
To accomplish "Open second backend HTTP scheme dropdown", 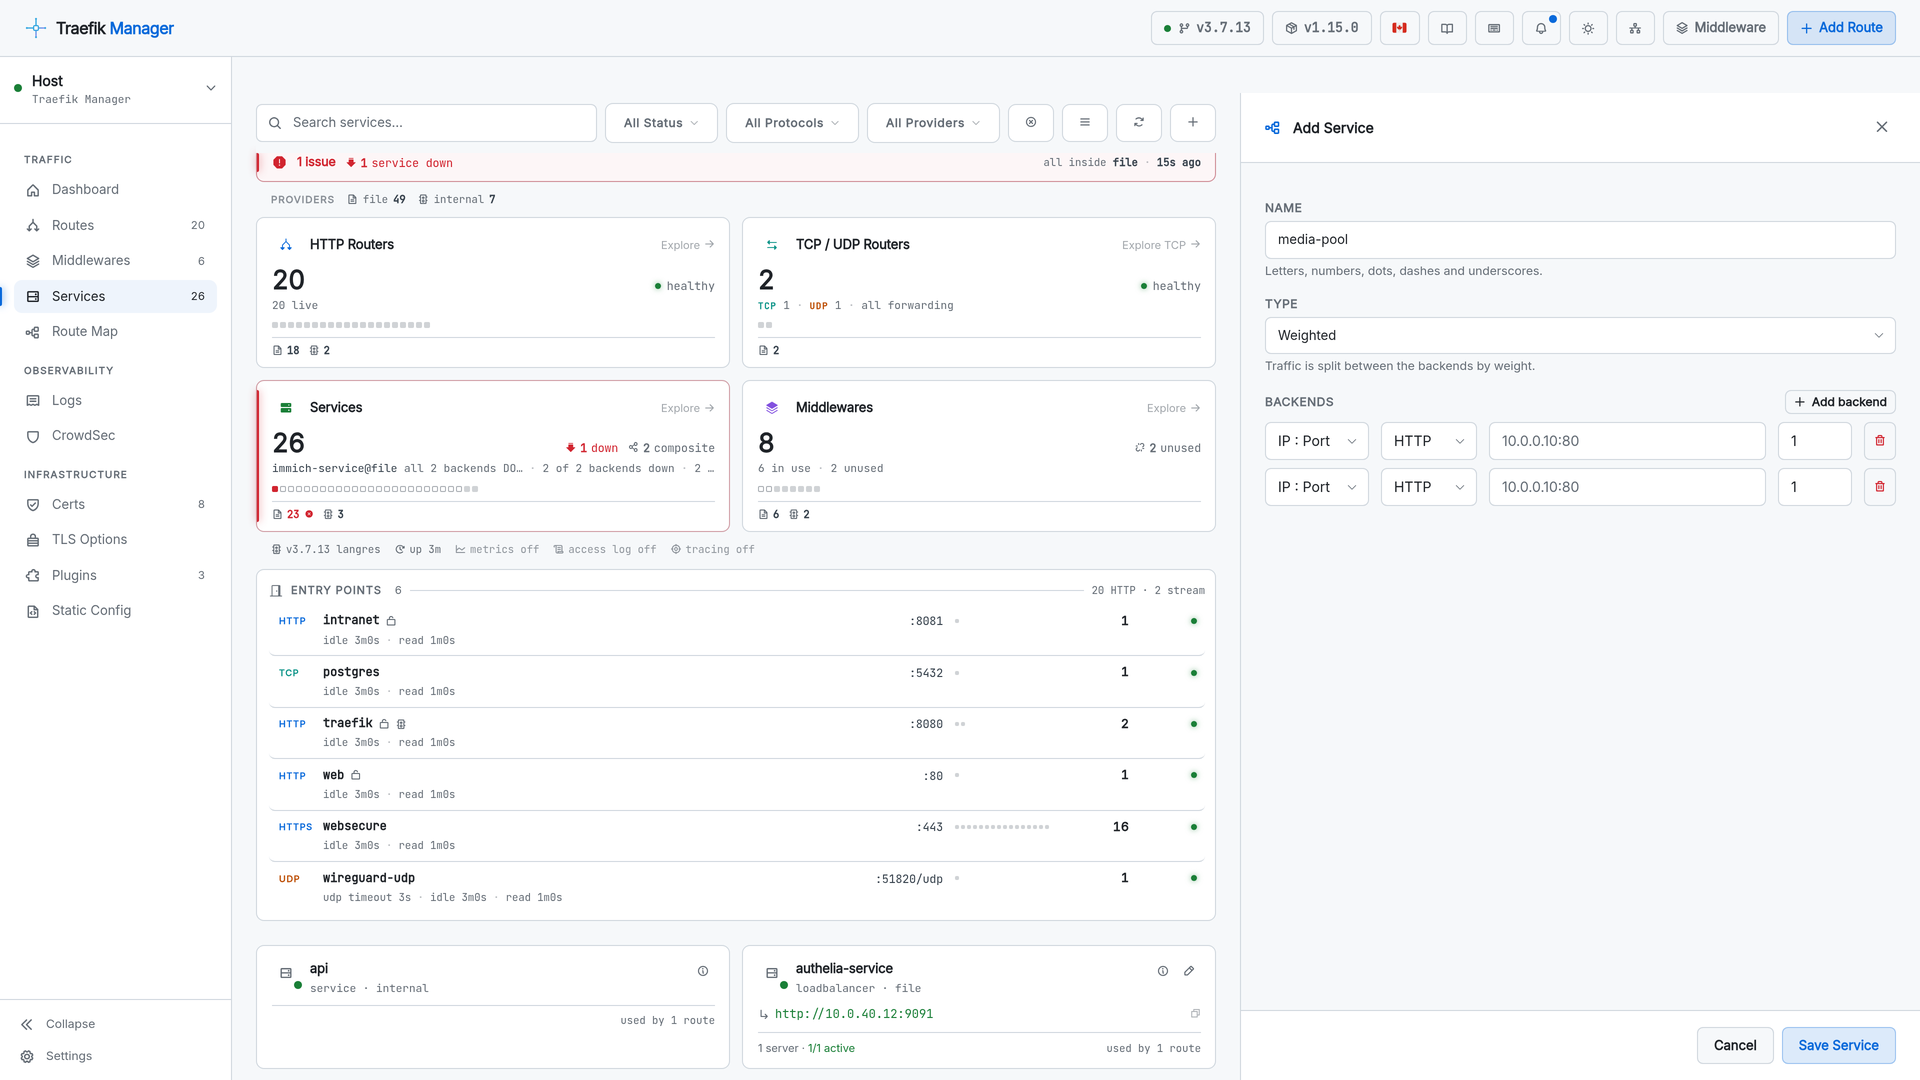I will pos(1428,487).
